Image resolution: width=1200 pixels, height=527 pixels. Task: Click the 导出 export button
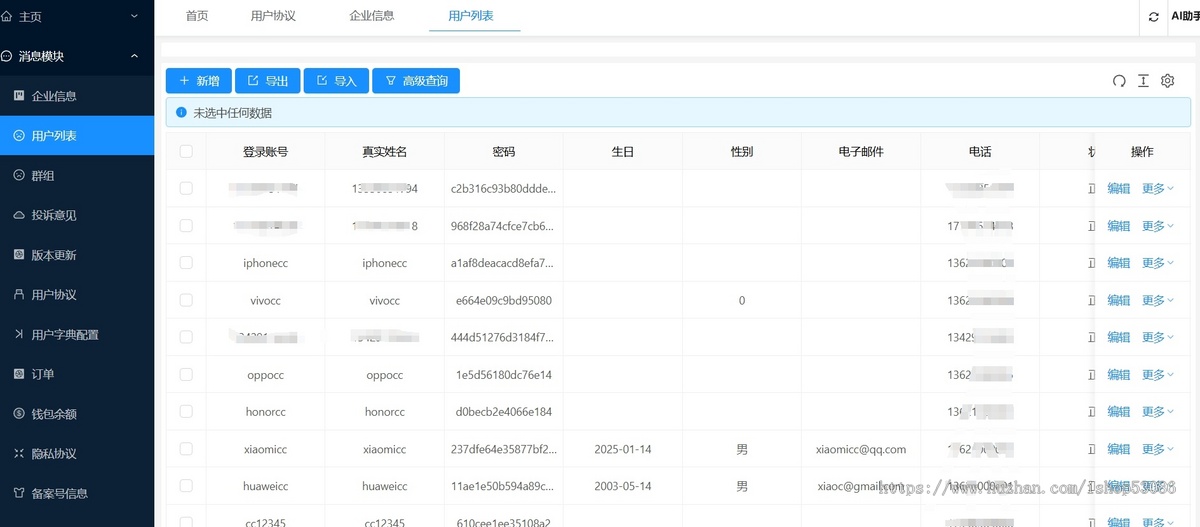pos(267,81)
